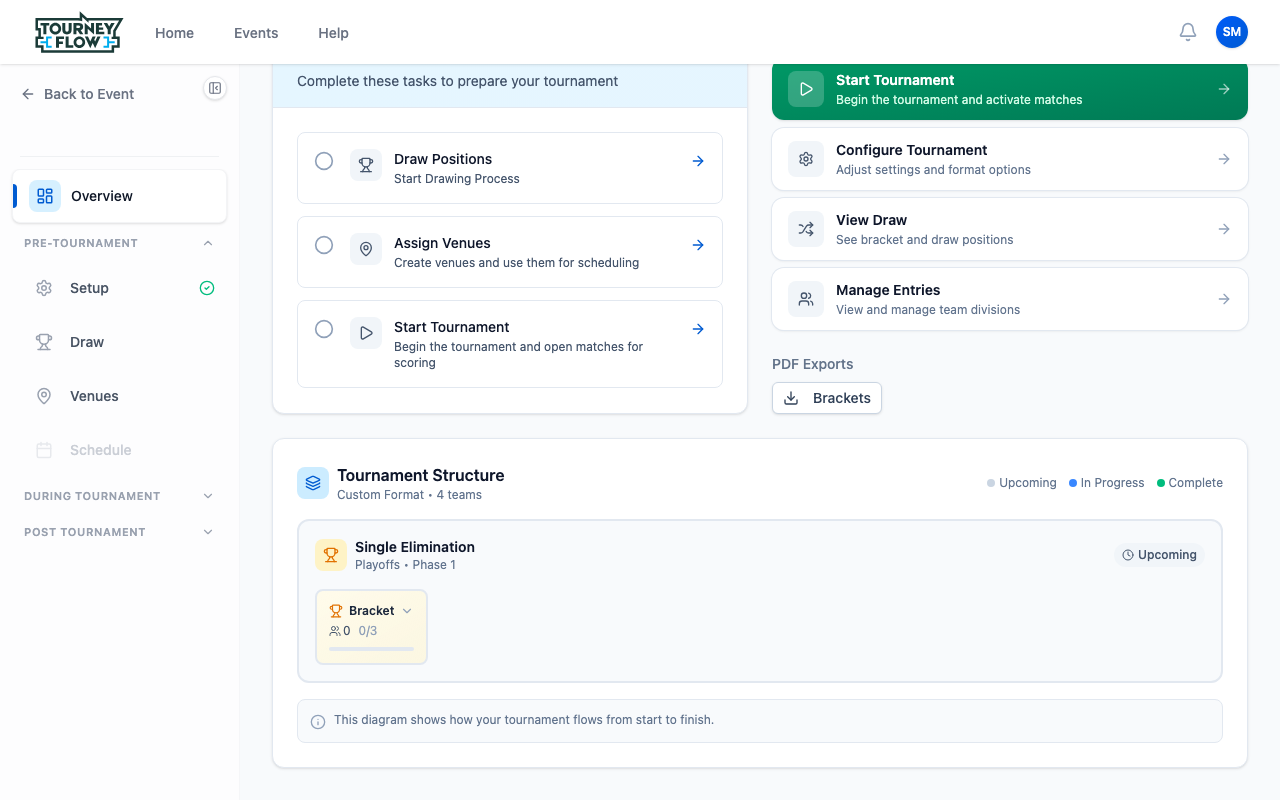Viewport: 1280px width, 800px height.
Task: Click the Manage Entries people icon
Action: pos(806,299)
